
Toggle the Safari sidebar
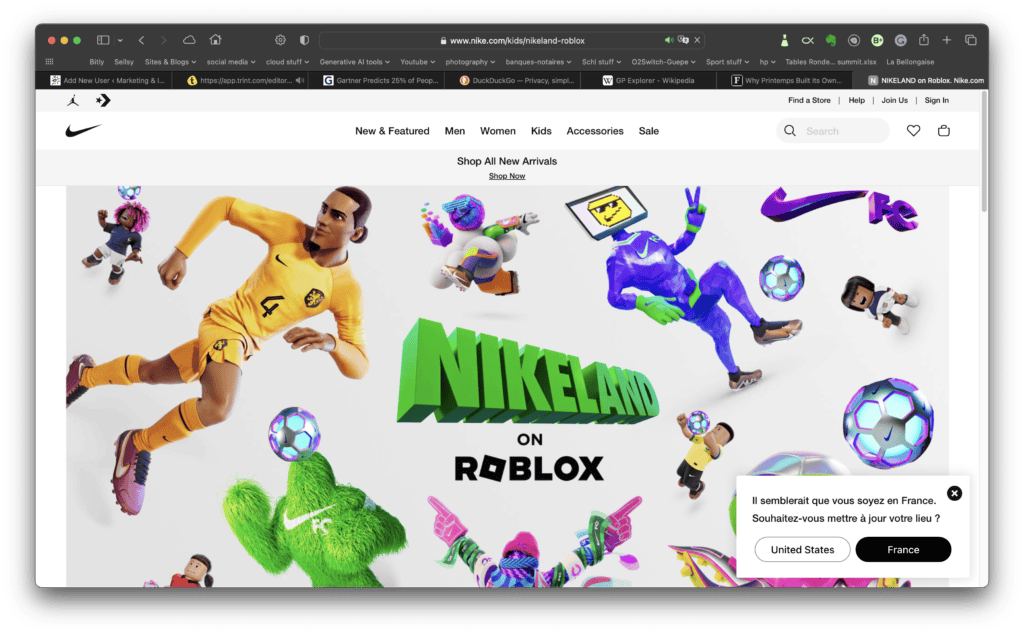point(103,40)
